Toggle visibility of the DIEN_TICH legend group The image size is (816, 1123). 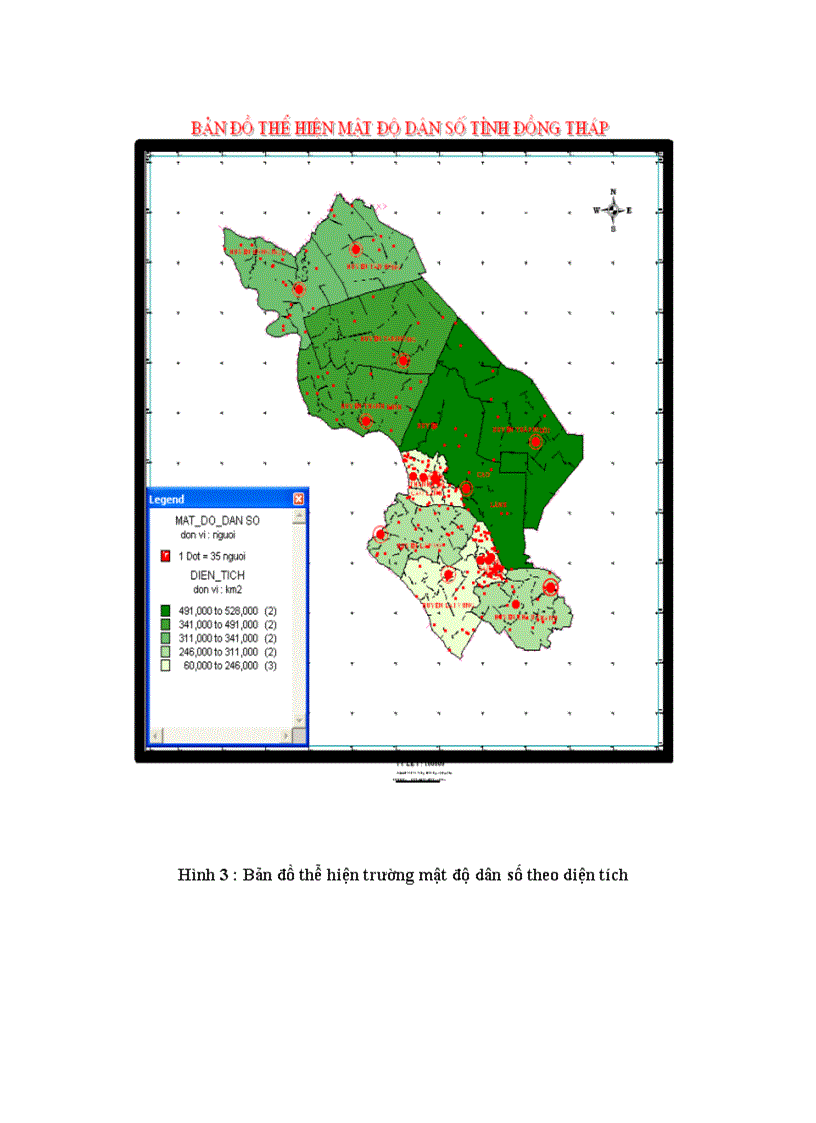[x=217, y=575]
